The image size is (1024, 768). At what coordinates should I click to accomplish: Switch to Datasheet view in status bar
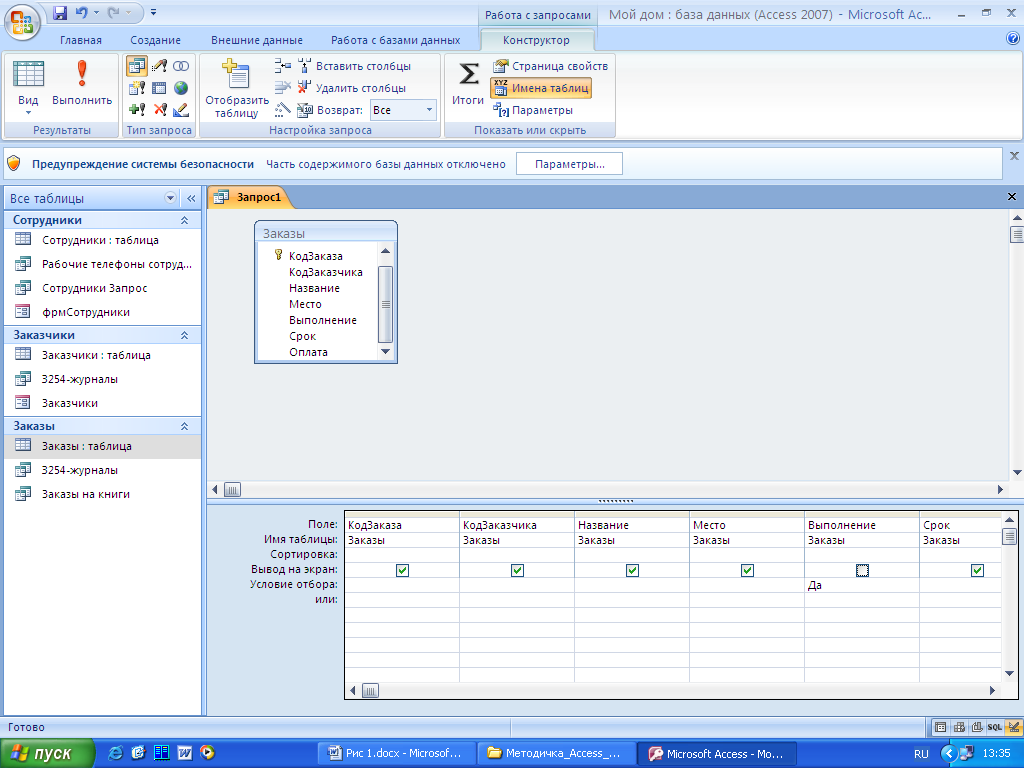(x=940, y=727)
